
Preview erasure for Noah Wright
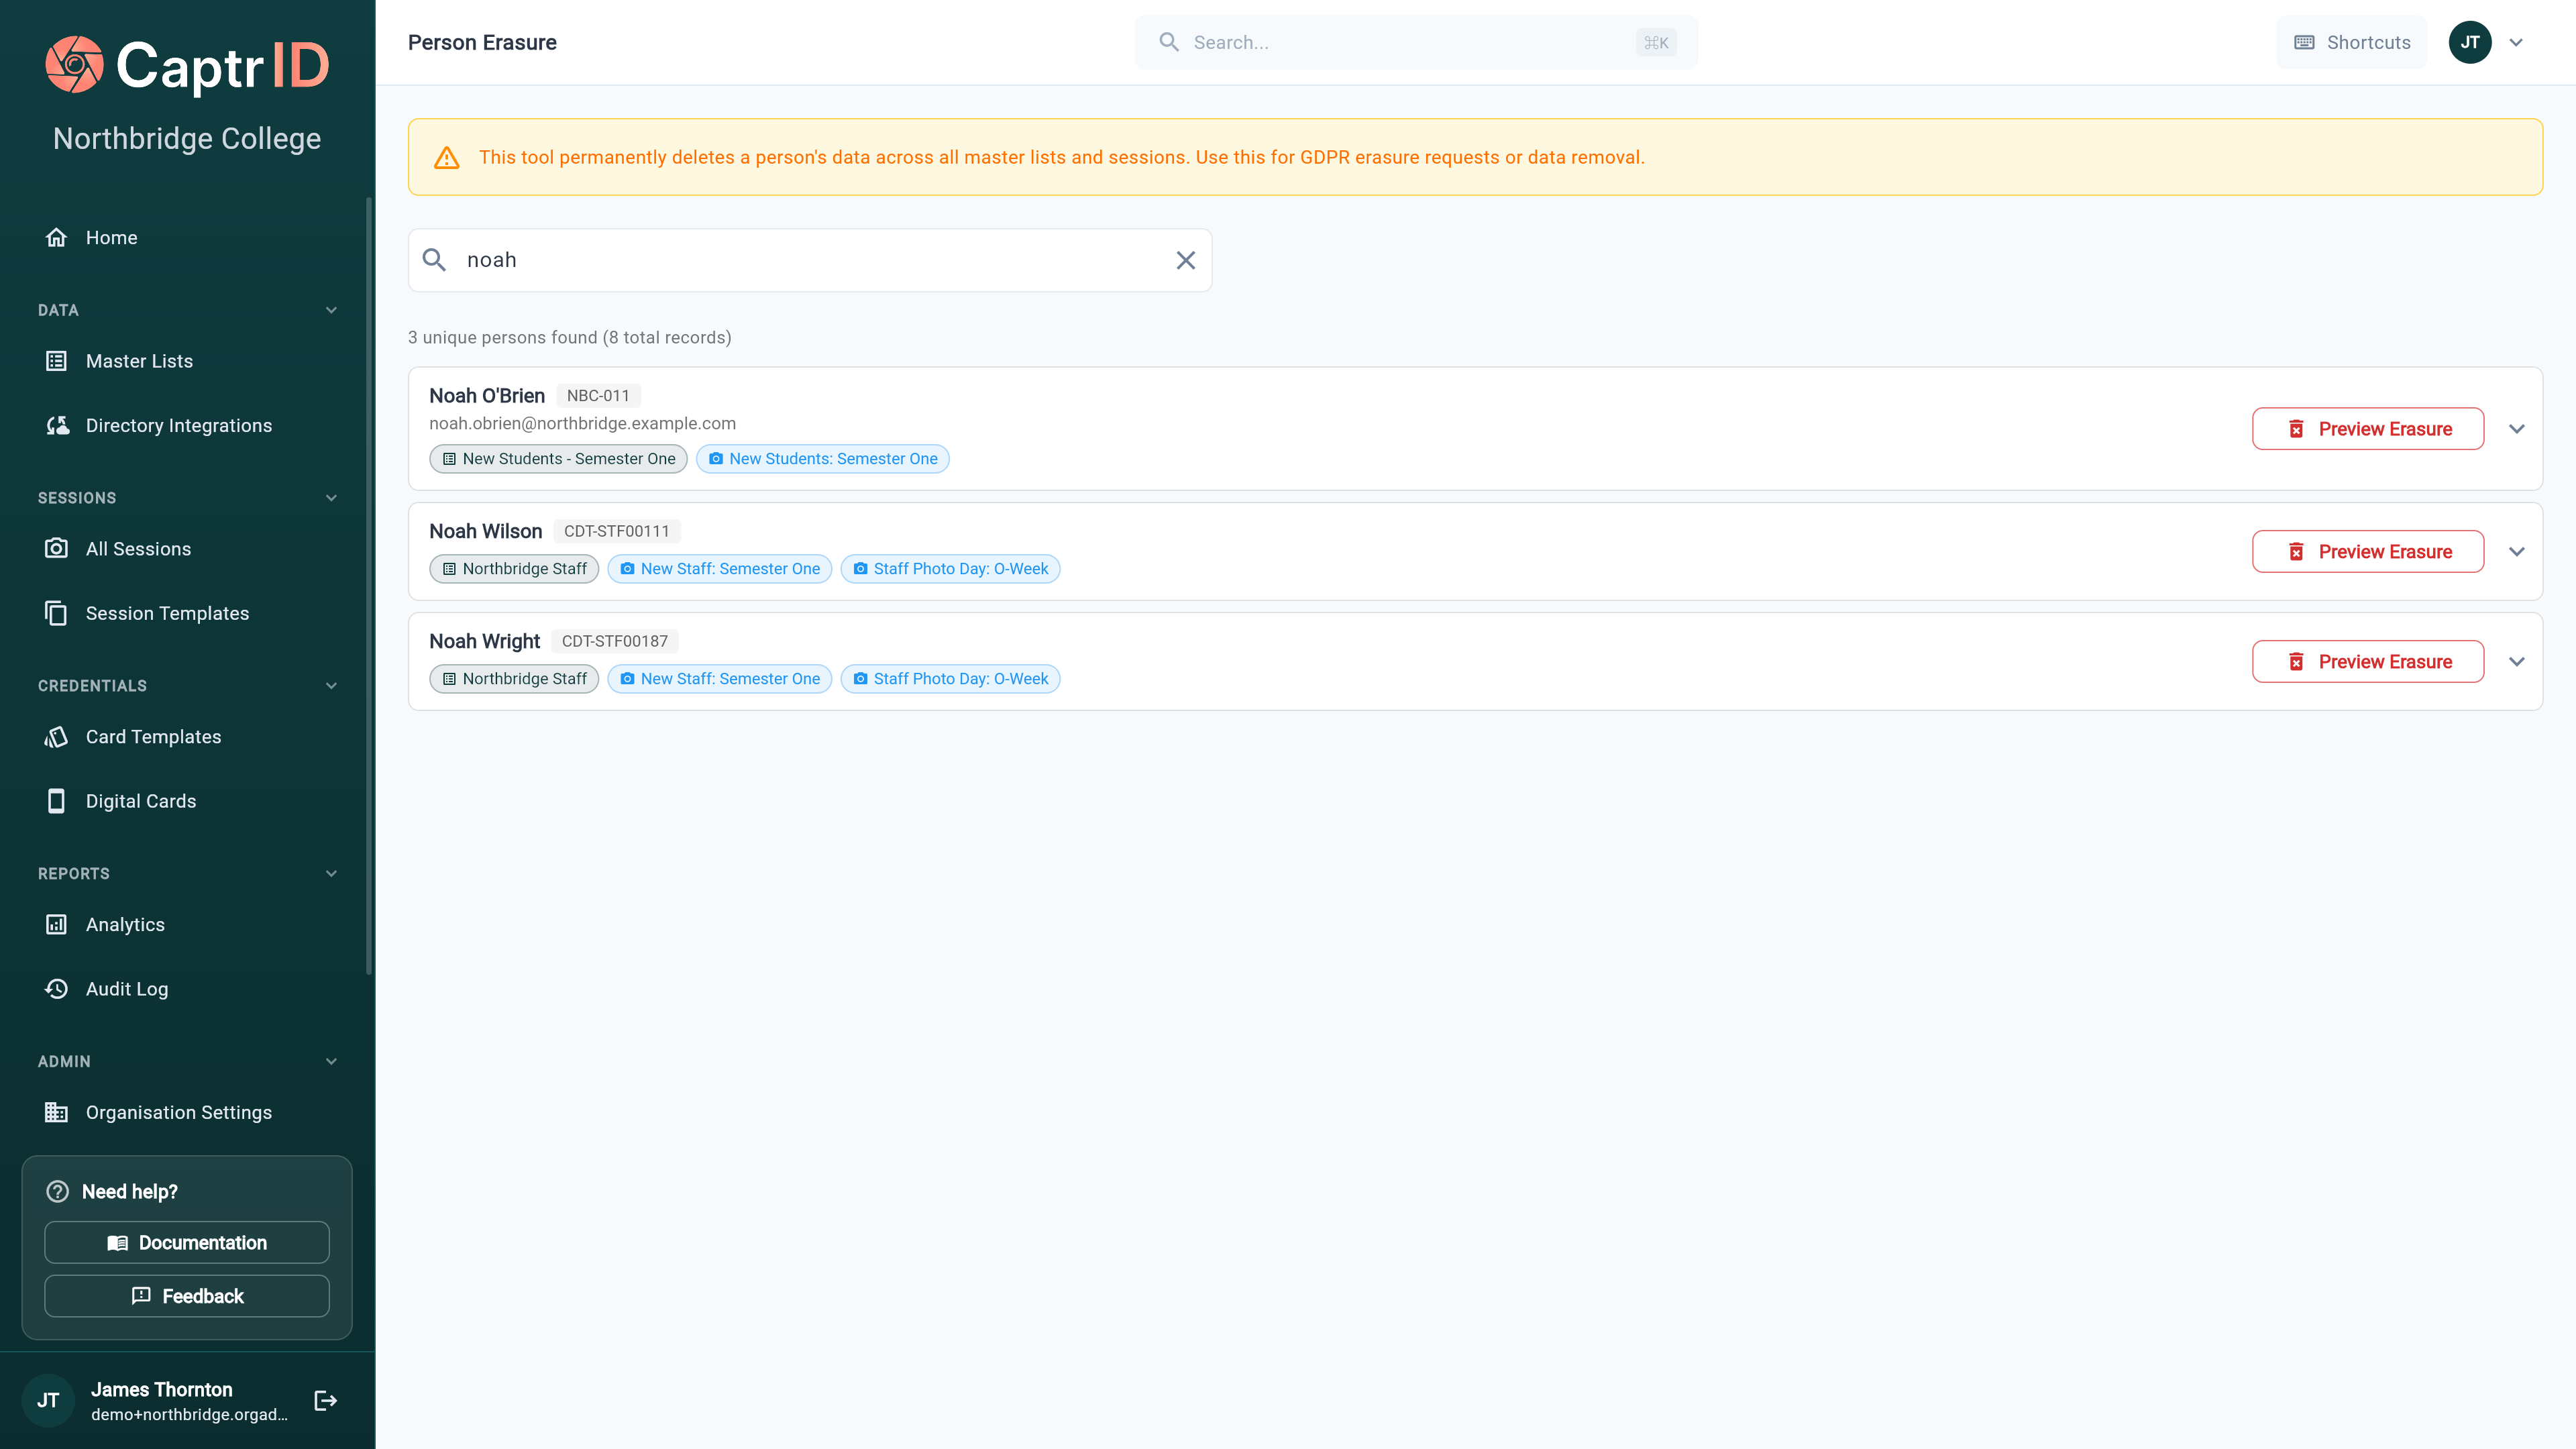click(2368, 661)
